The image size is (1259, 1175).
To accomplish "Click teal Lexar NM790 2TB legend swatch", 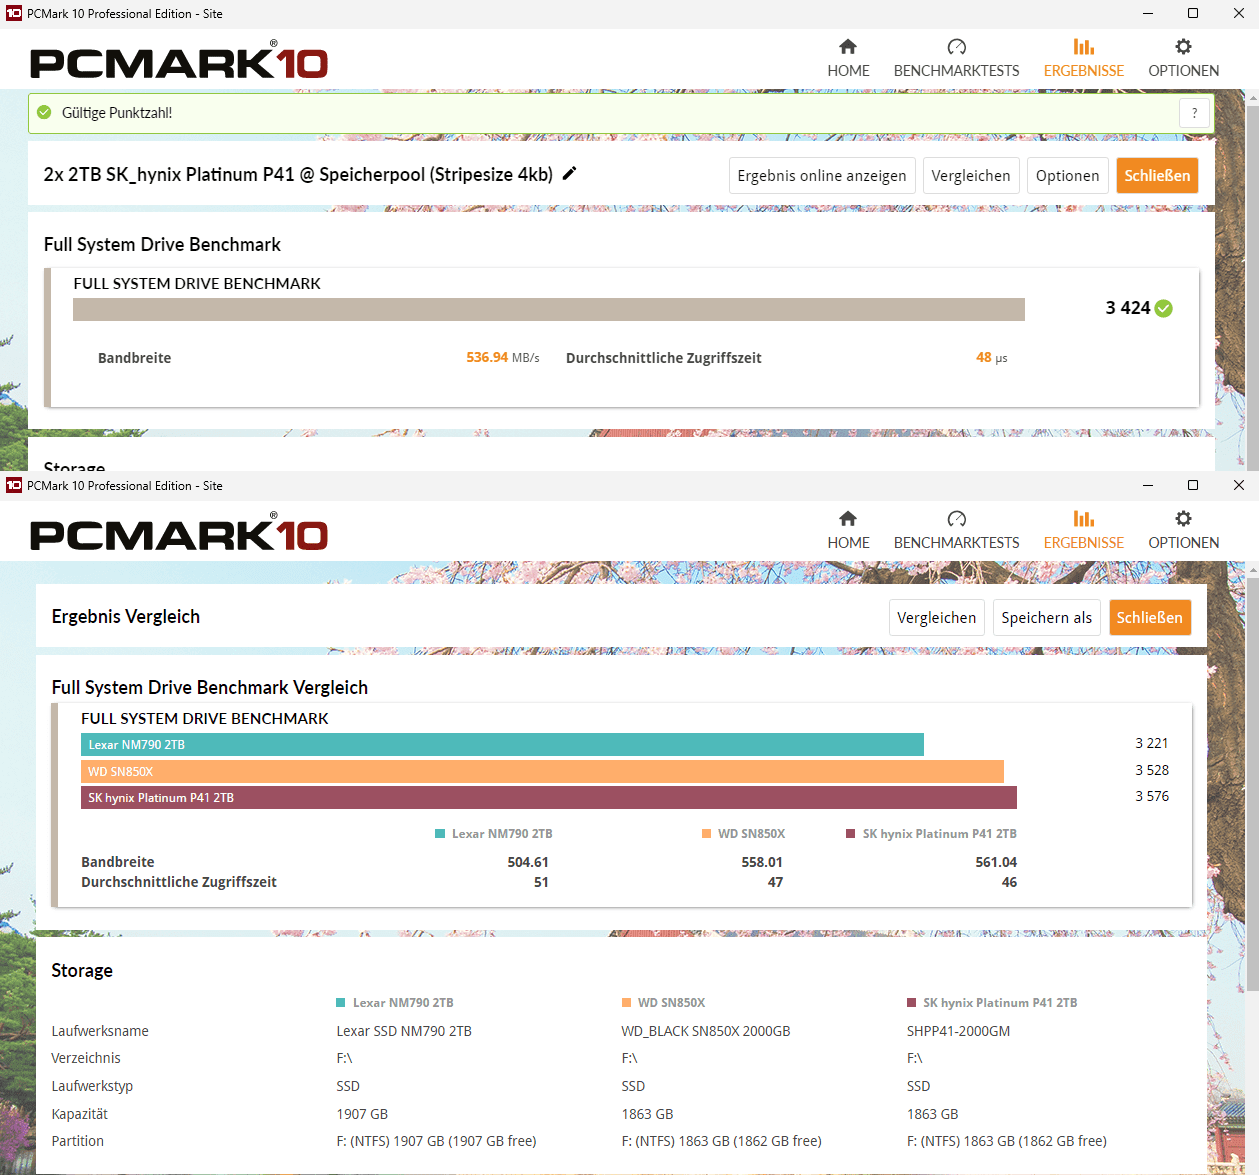I will click(440, 834).
